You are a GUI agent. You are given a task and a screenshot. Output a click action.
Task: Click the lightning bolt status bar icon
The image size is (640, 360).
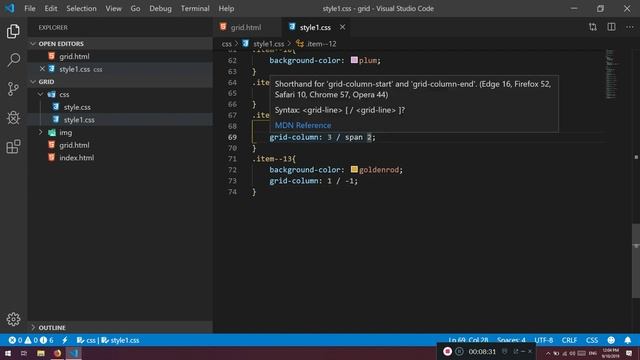[64, 340]
